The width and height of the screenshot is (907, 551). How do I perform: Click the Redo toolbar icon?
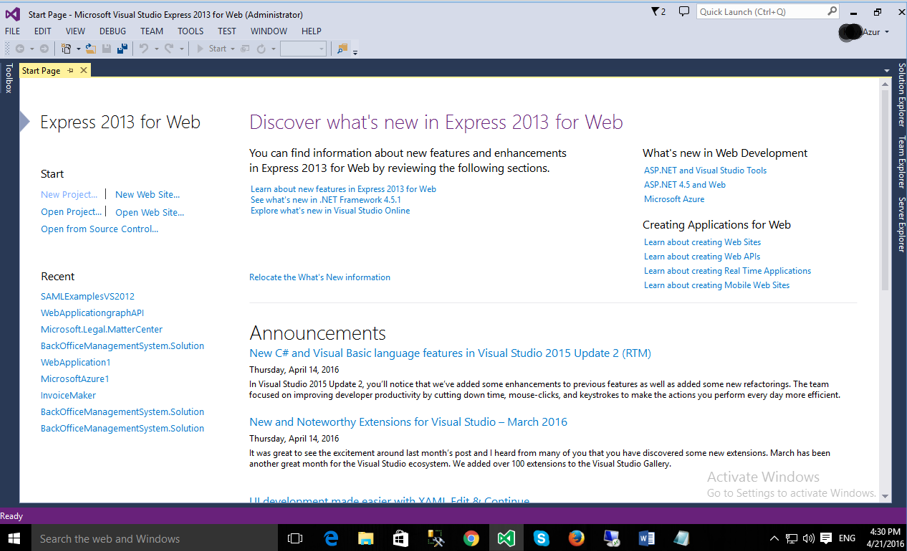tap(169, 49)
